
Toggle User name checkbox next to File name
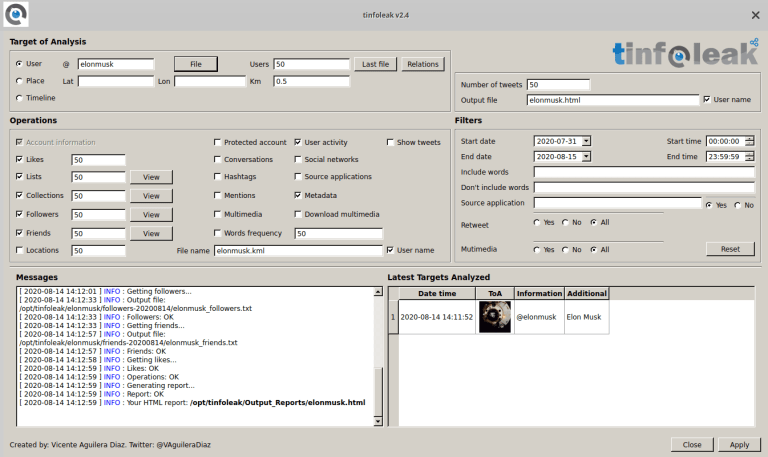pyautogui.click(x=390, y=250)
